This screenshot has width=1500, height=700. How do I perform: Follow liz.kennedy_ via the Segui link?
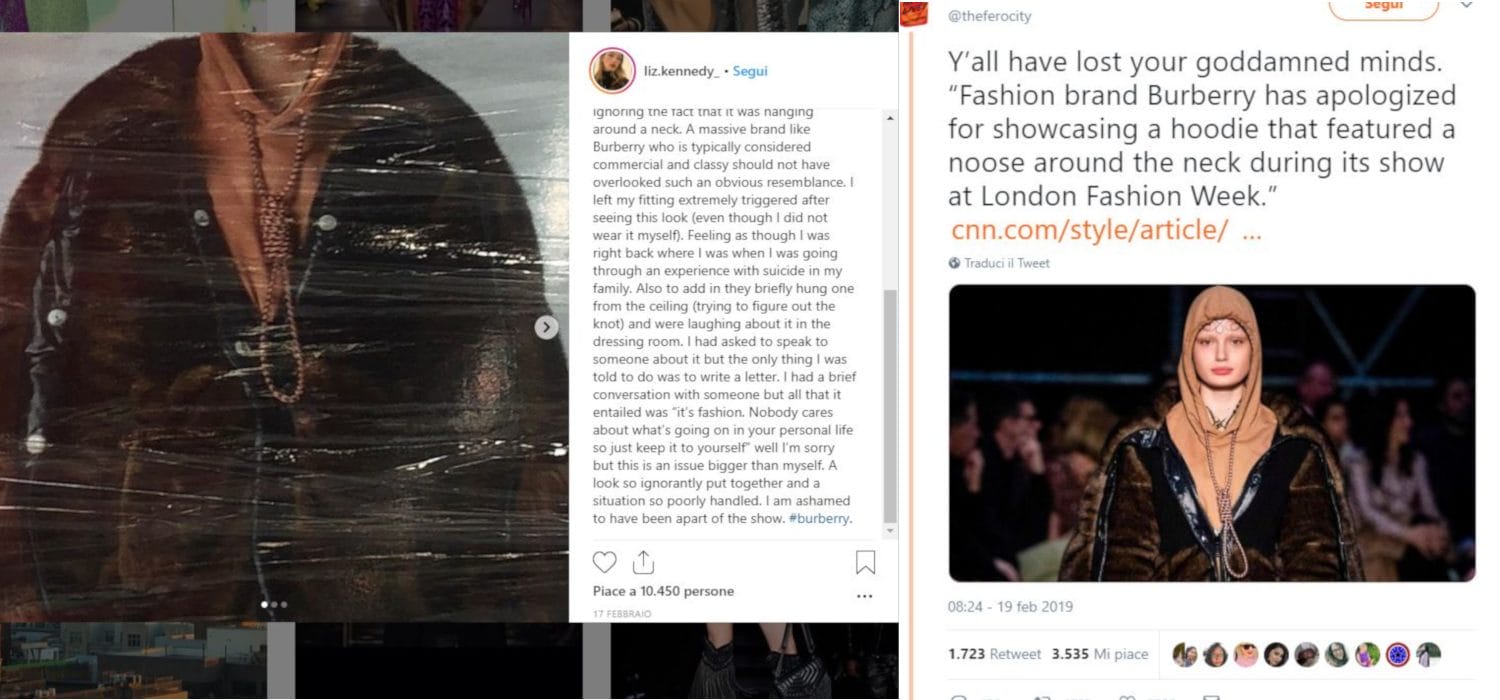point(750,71)
